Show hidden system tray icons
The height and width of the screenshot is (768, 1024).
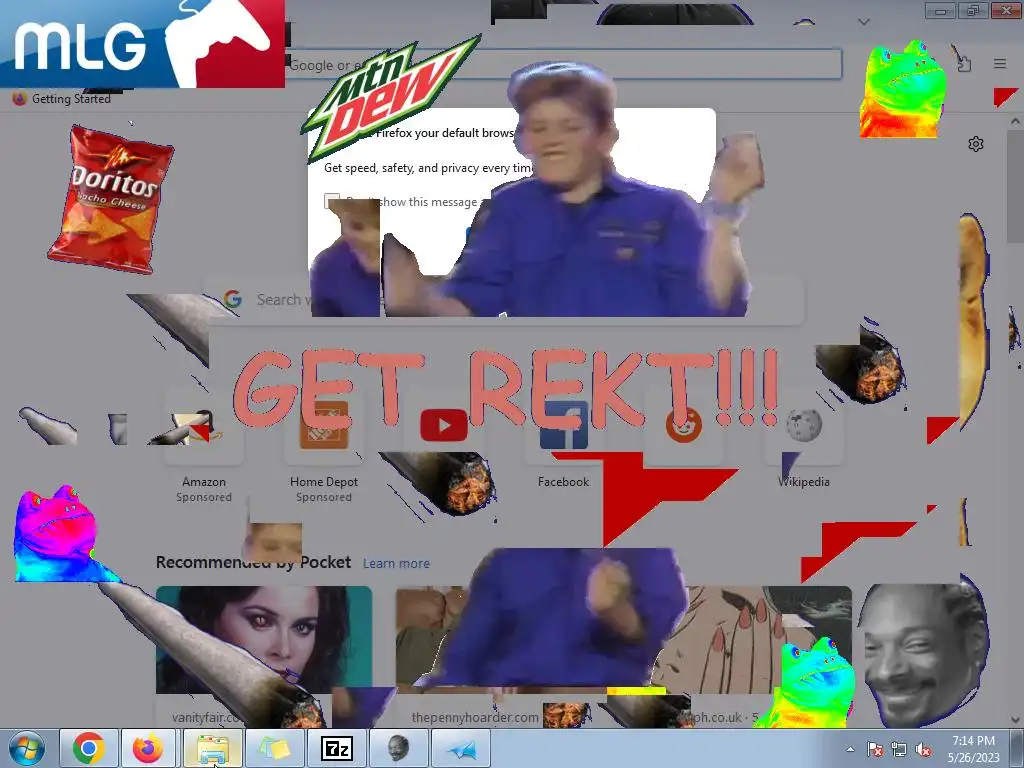pos(850,750)
